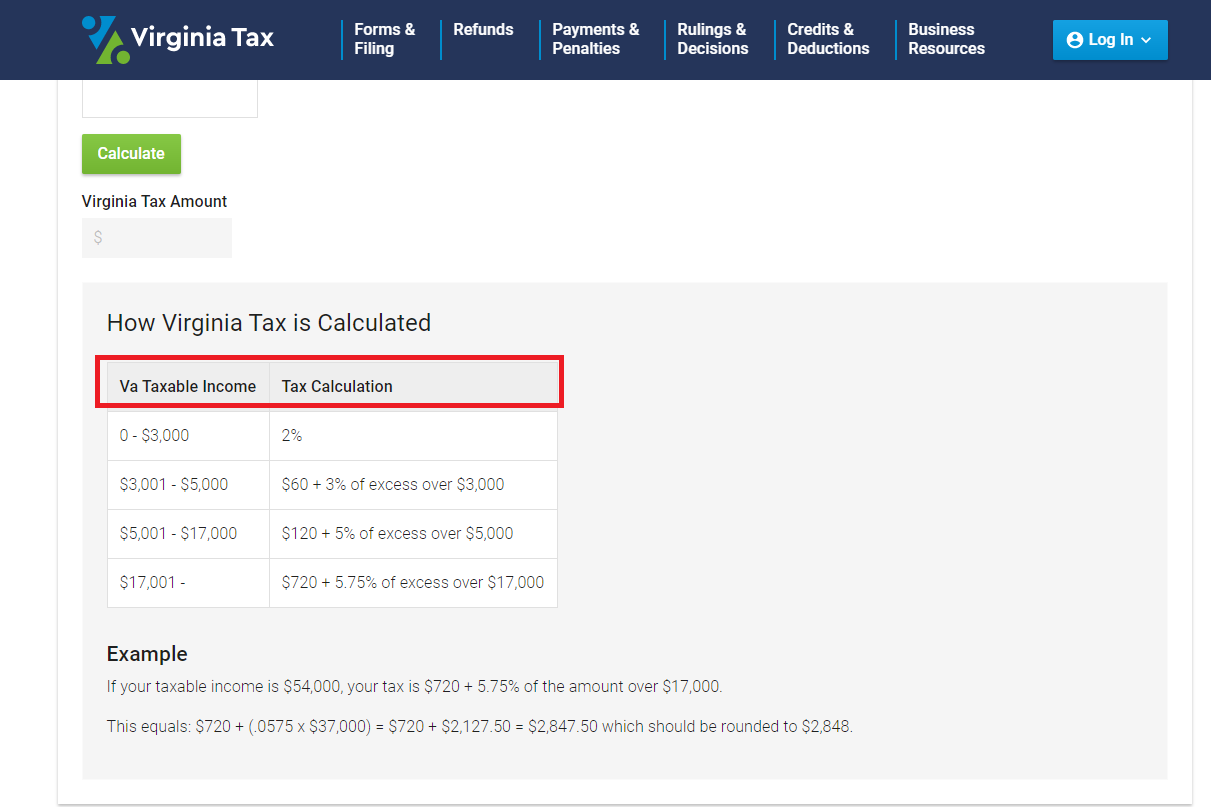
Task: Click the How Virginia Tax is Calculated heading
Action: click(x=269, y=323)
